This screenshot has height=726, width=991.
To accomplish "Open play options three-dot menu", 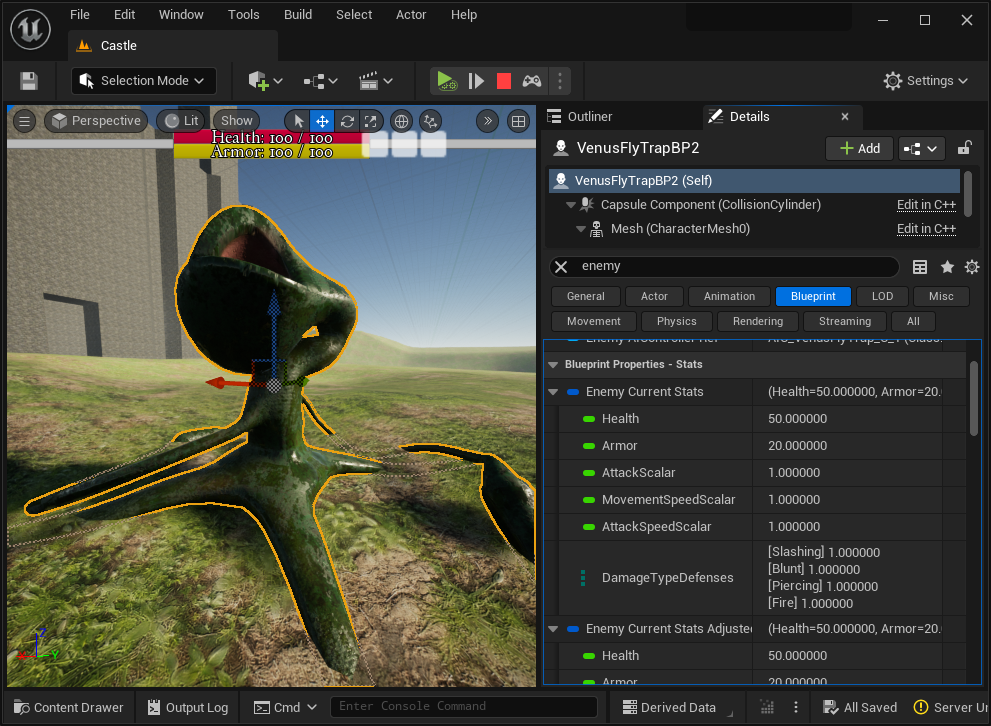I will [560, 81].
